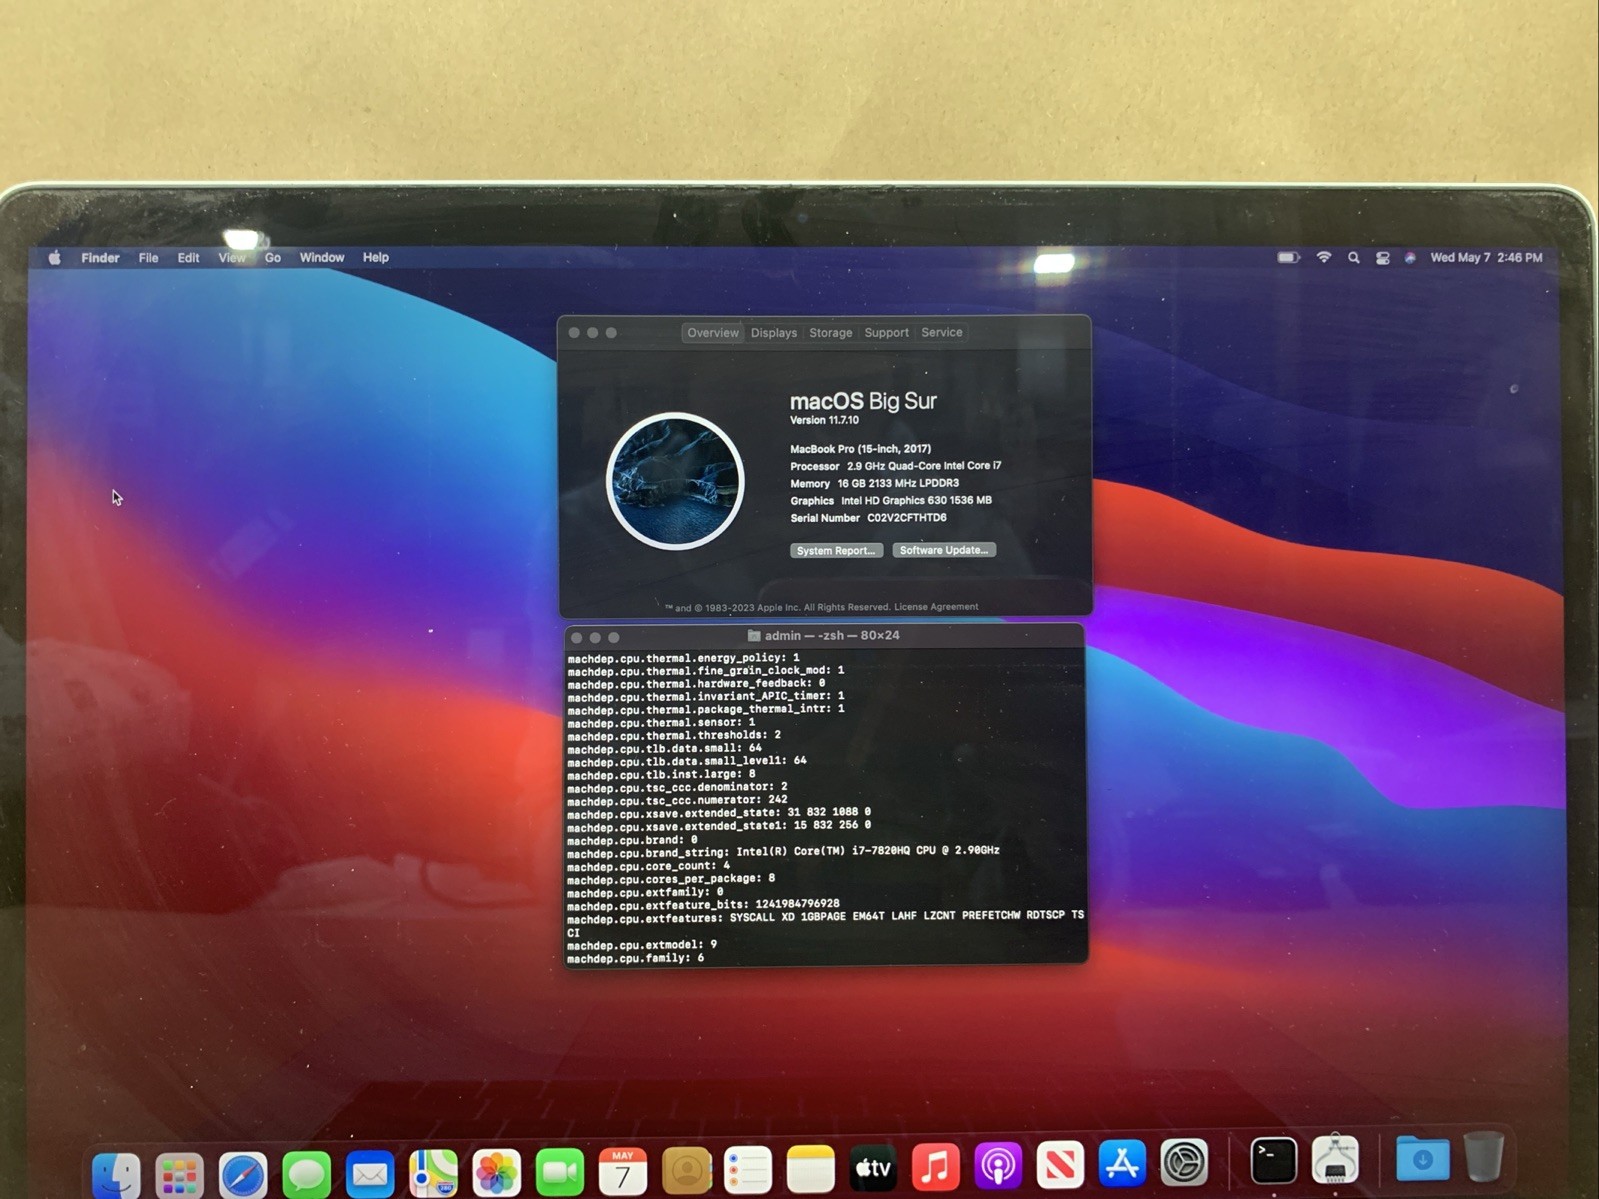Open the News app in the Dock
This screenshot has height=1199, width=1599.
tap(1060, 1164)
